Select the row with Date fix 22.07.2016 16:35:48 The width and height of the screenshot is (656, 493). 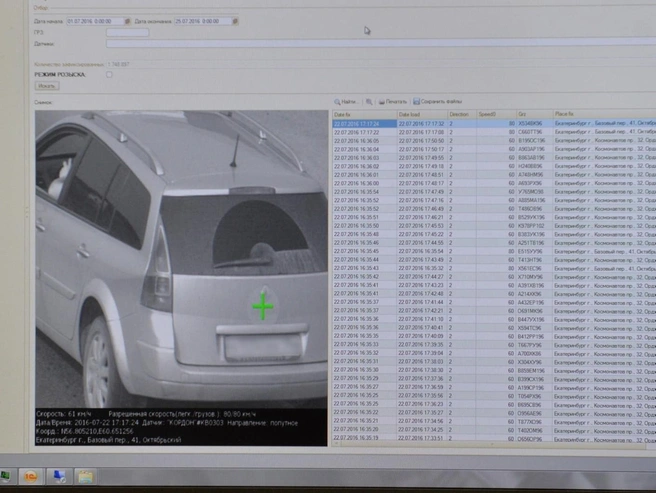[x=494, y=234]
